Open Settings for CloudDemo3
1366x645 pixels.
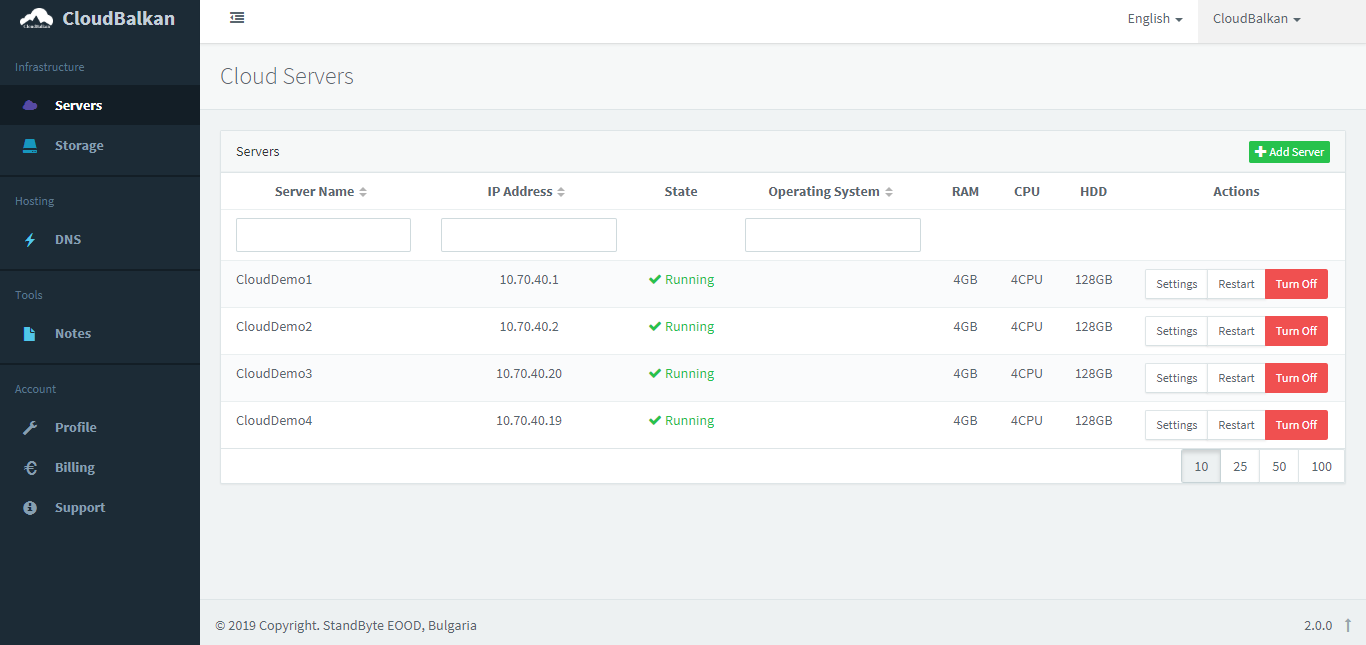[1176, 378]
